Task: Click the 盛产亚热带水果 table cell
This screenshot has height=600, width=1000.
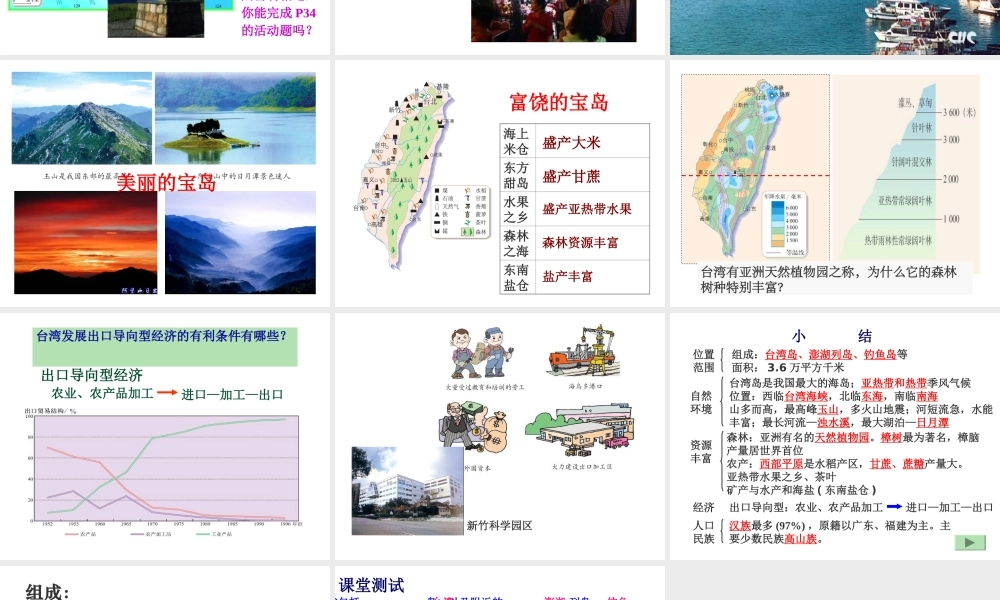Action: pyautogui.click(x=592, y=209)
